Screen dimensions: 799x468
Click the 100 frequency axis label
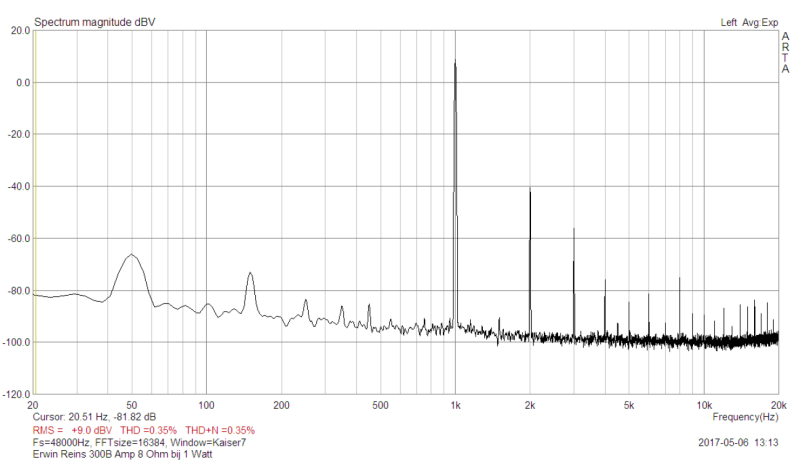[206, 405]
